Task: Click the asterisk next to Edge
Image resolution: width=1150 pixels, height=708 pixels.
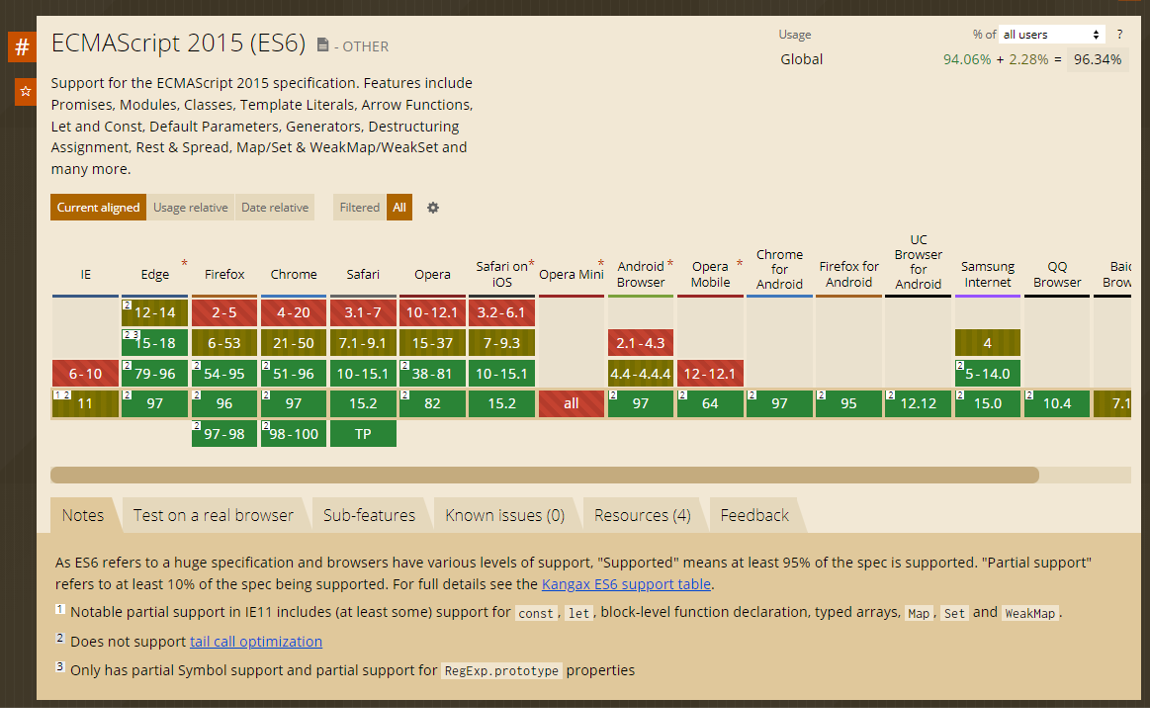Action: coord(184,265)
